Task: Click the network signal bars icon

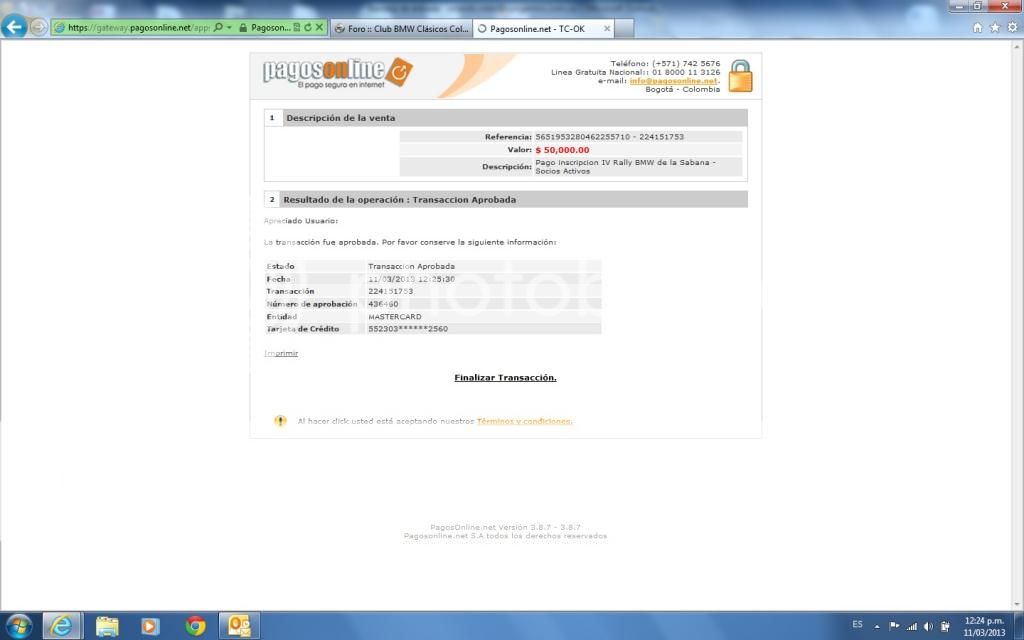Action: coord(911,626)
